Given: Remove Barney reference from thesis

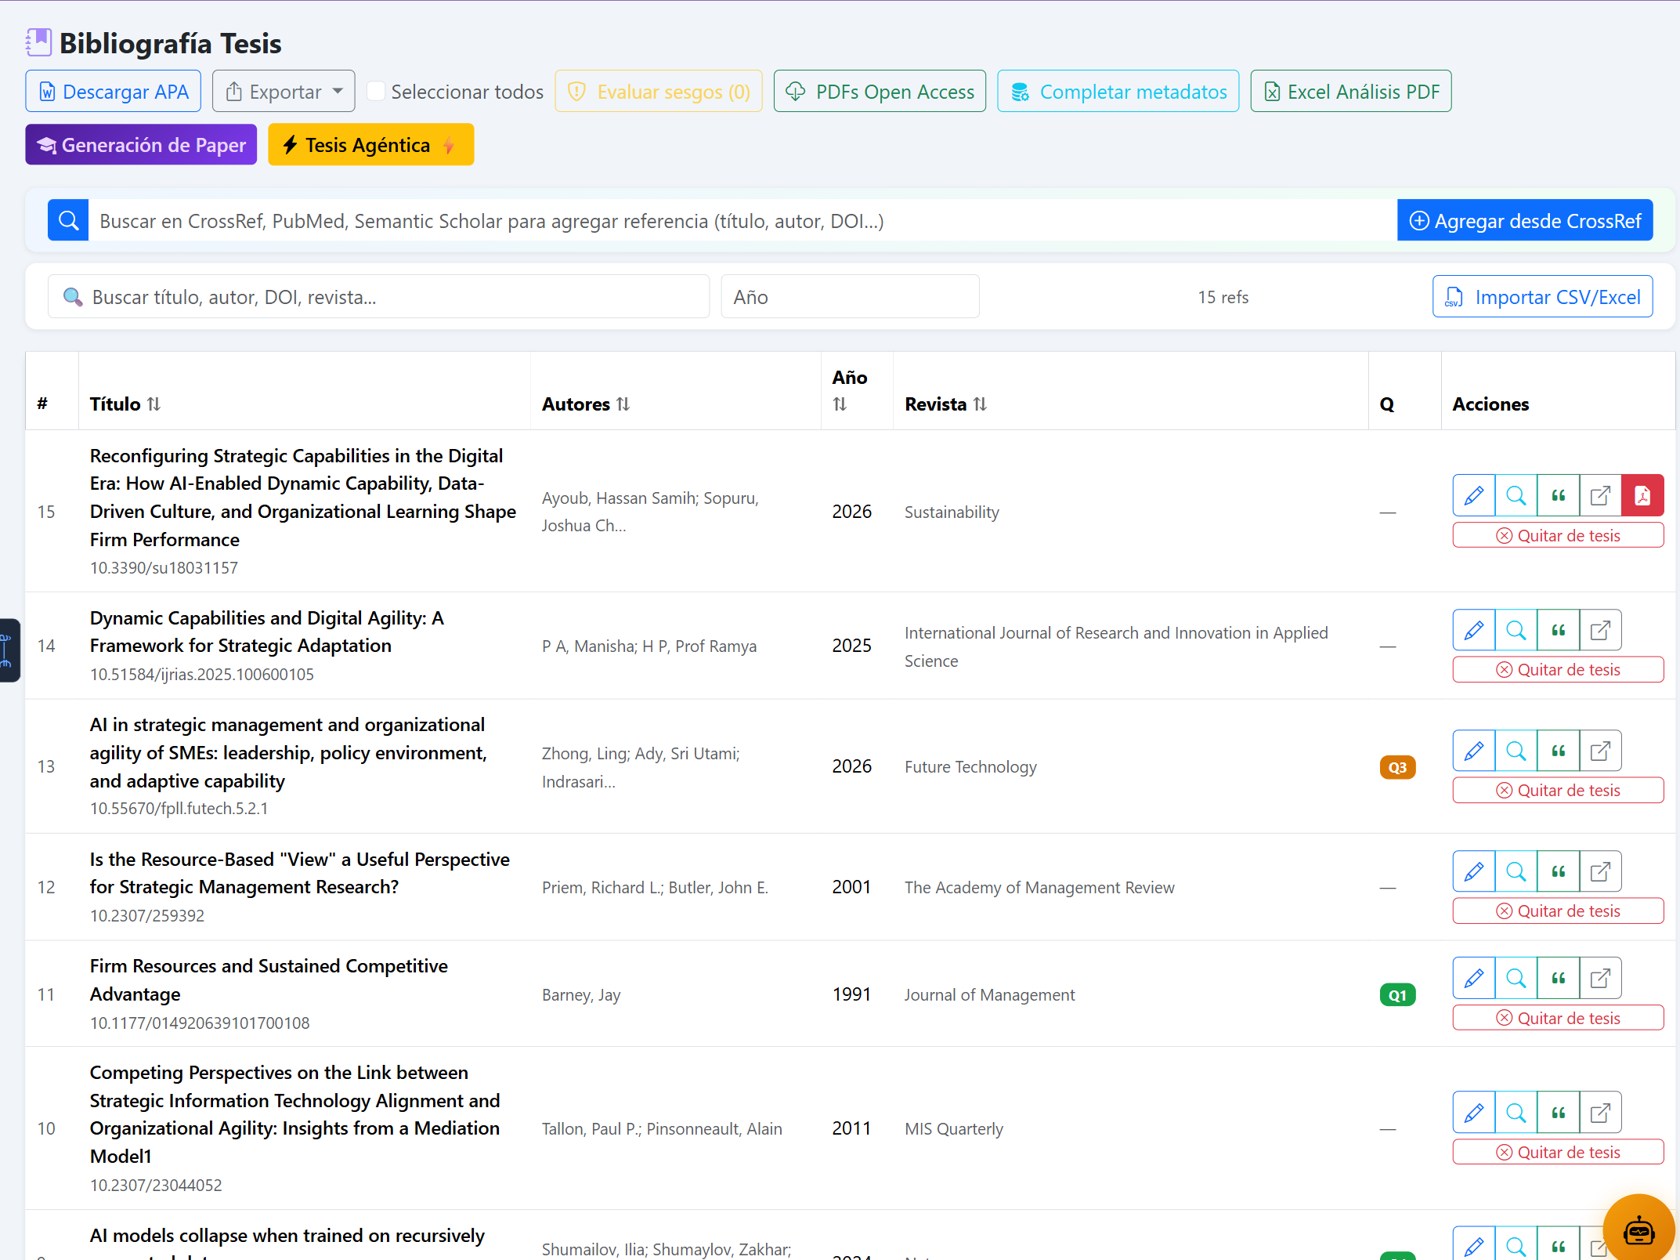Looking at the screenshot, I should tap(1558, 1018).
